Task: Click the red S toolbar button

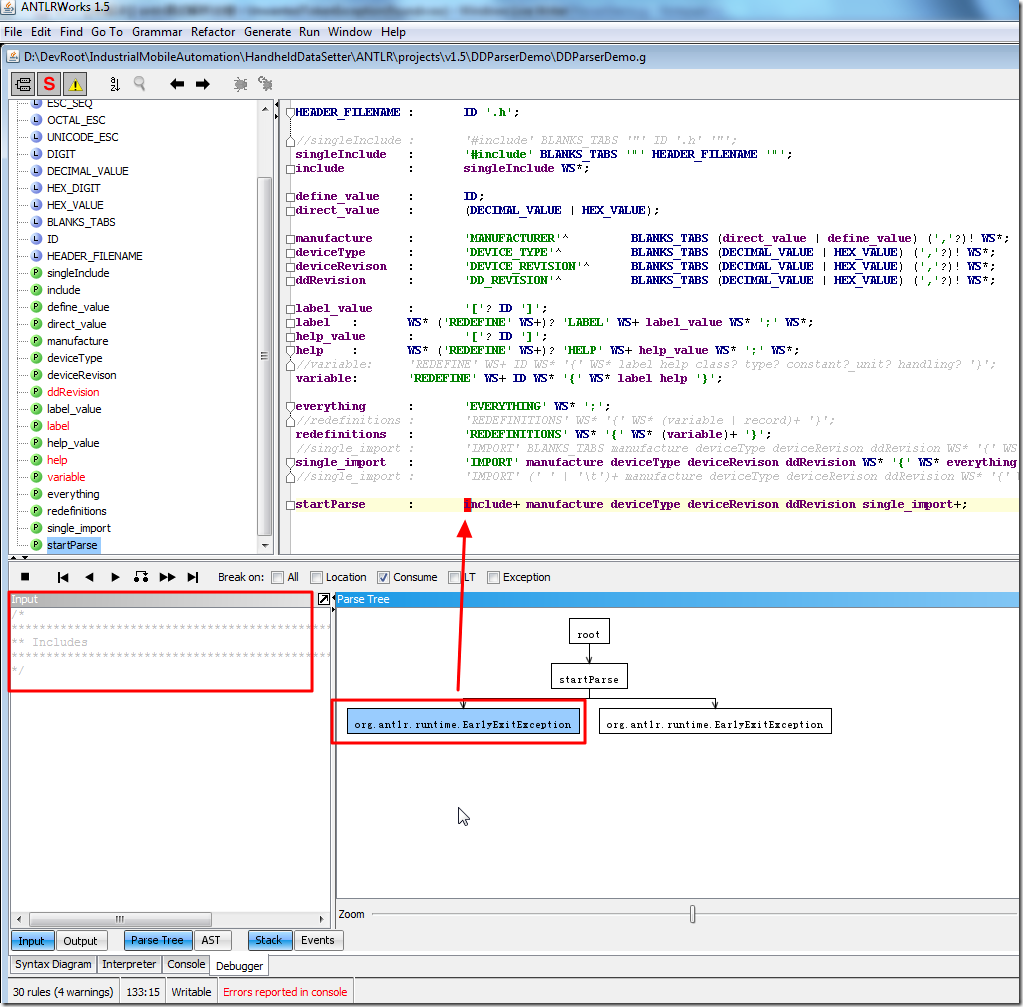Action: tap(49, 84)
